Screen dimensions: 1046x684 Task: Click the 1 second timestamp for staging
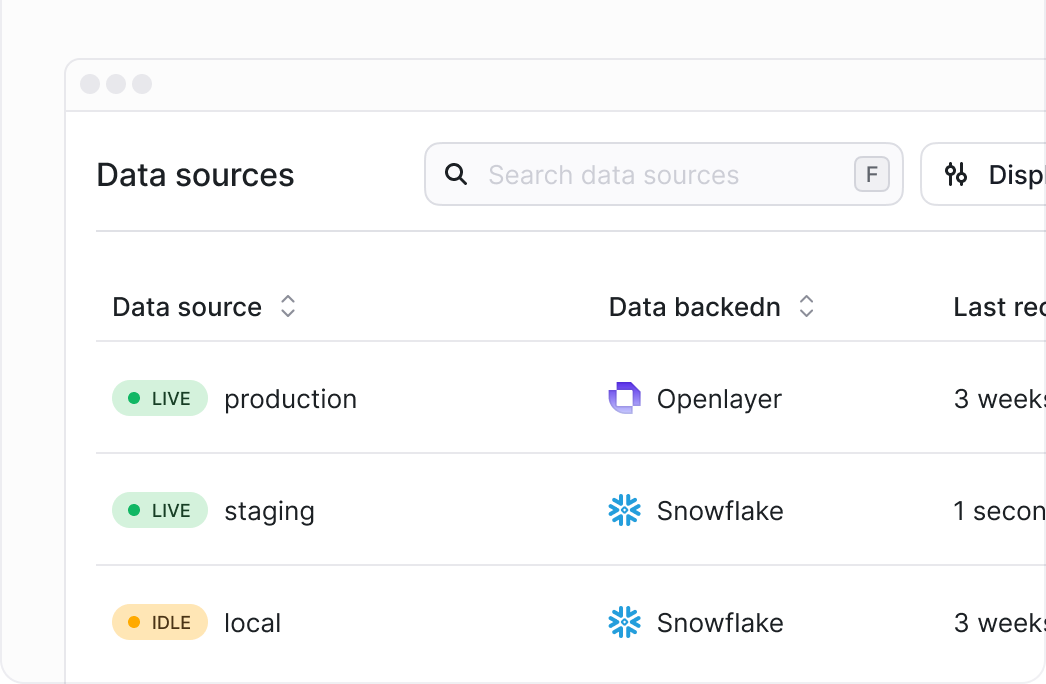[x=999, y=511]
